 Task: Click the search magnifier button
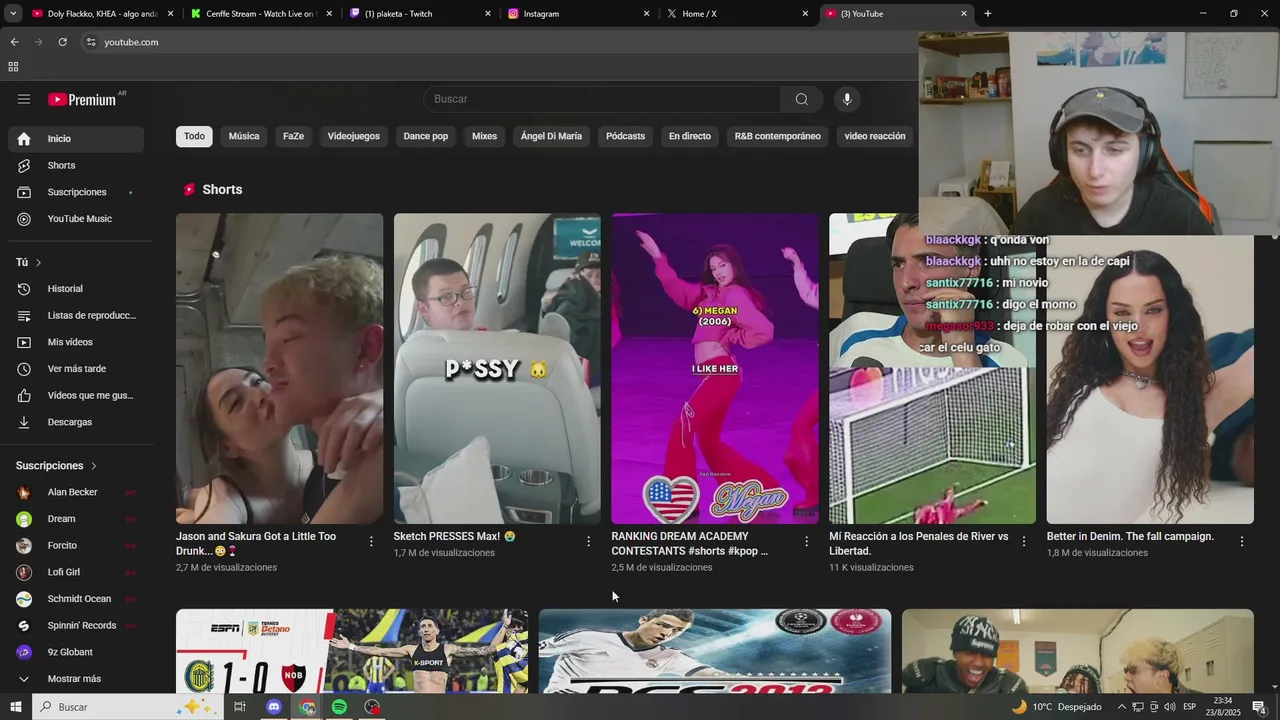pos(802,99)
